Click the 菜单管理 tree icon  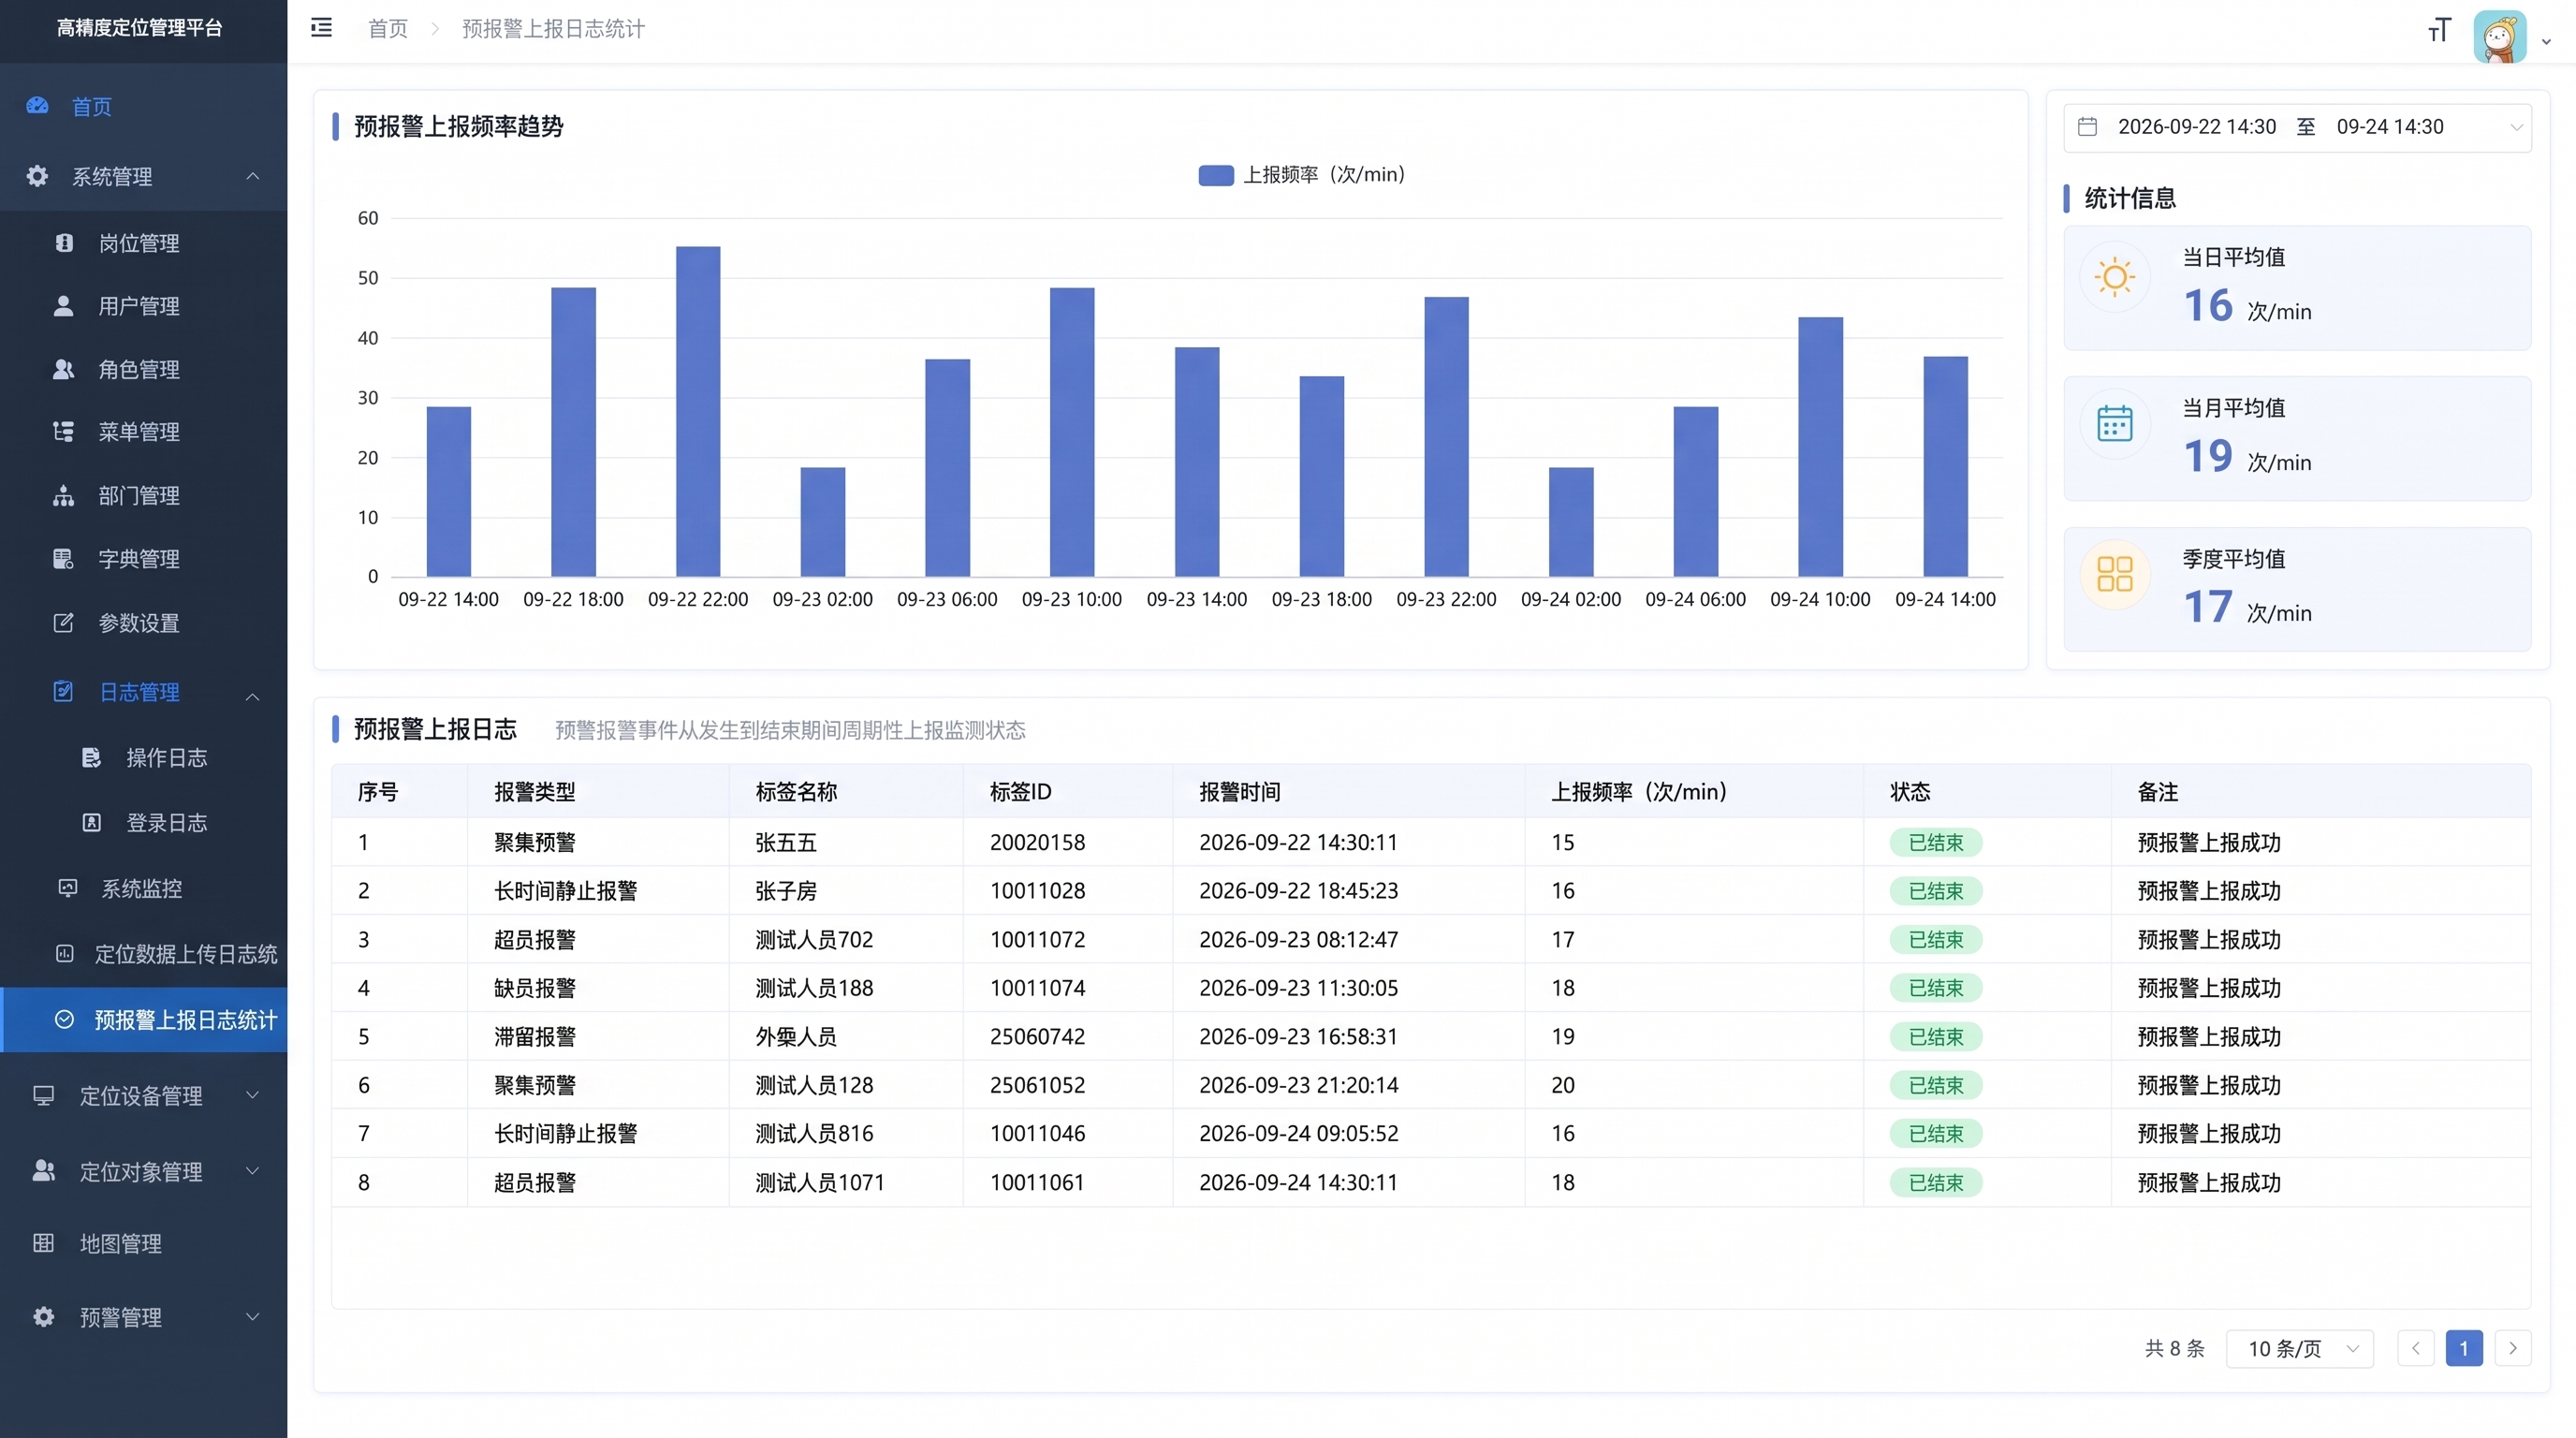pyautogui.click(x=64, y=432)
